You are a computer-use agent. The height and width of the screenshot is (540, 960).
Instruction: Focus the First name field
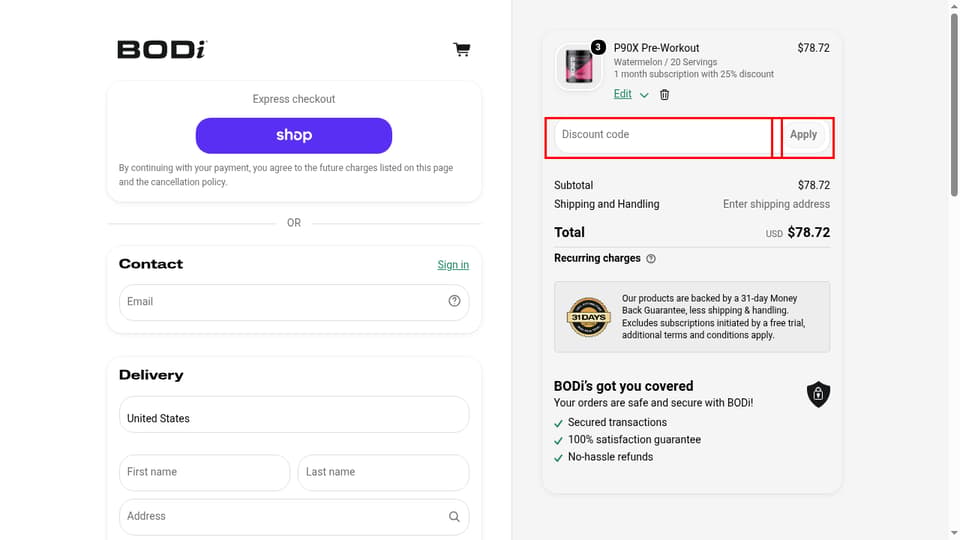[x=204, y=472]
